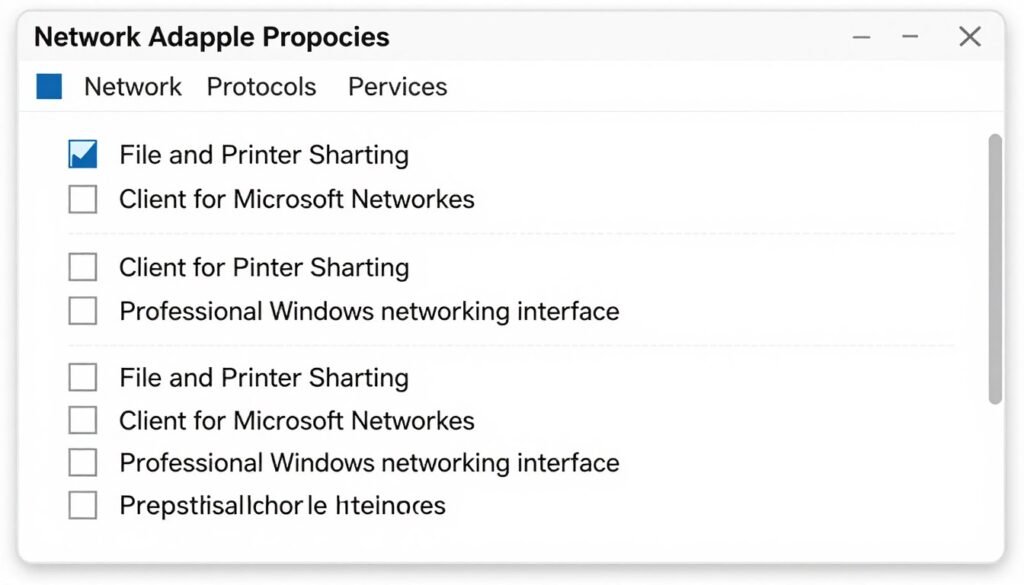Open the Network menu
Screen dimensions: 1024x585
(132, 87)
